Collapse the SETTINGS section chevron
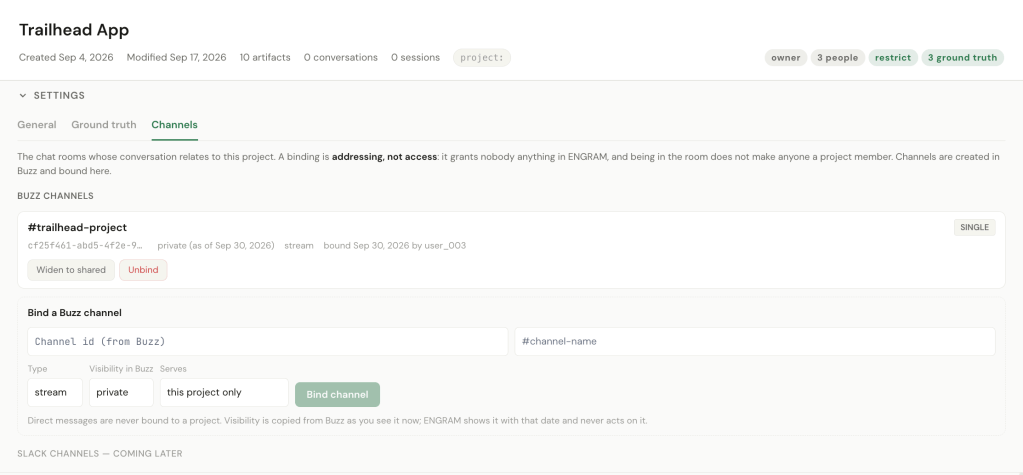This screenshot has width=1023, height=475. (x=23, y=95)
